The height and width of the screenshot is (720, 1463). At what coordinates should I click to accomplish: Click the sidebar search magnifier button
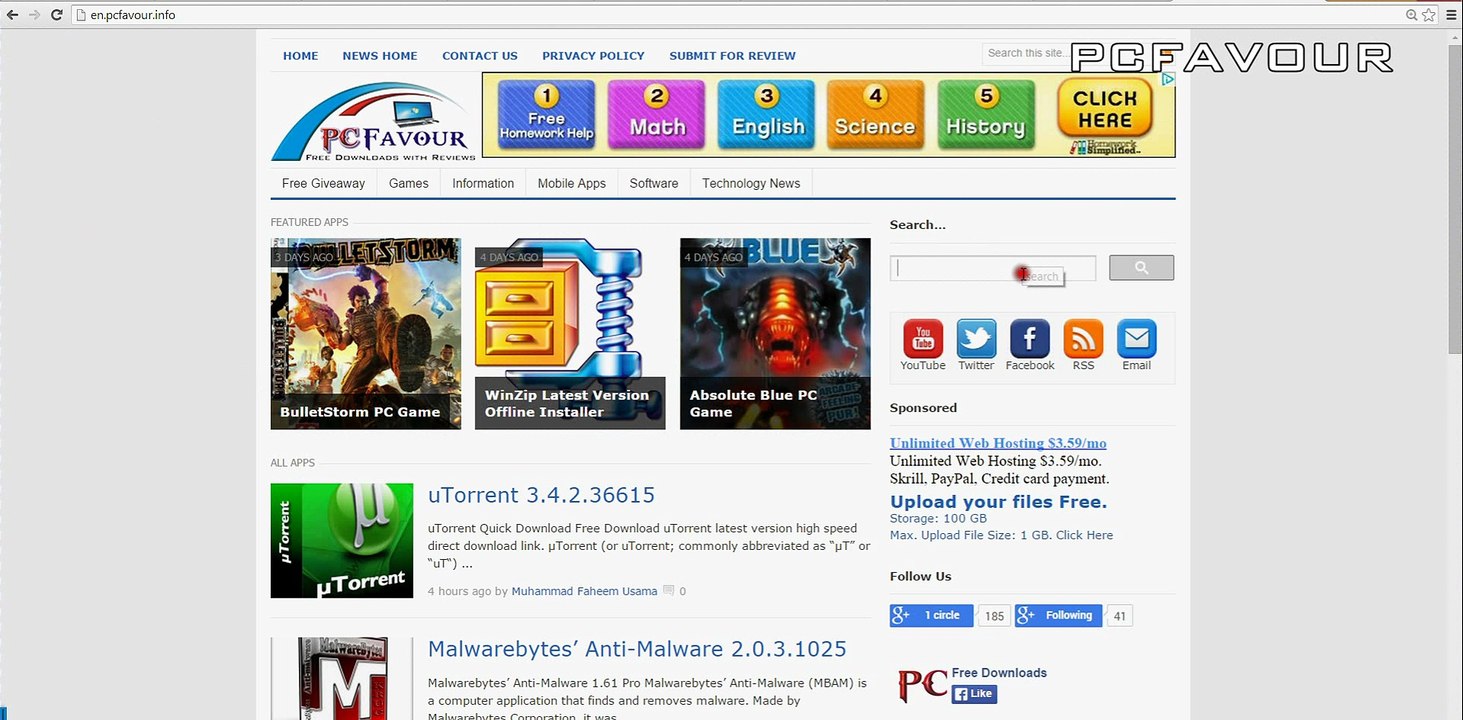1141,268
